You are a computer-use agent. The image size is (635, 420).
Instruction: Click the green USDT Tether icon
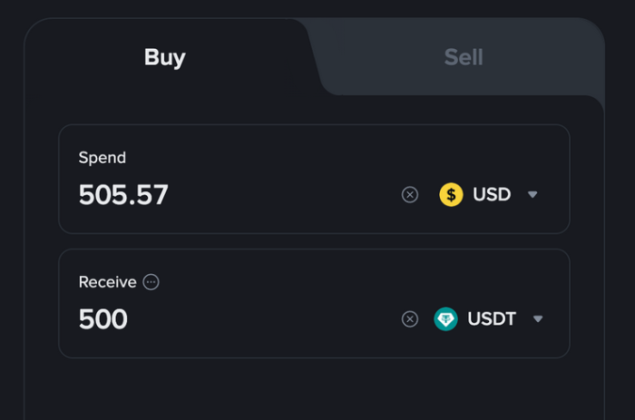446,319
